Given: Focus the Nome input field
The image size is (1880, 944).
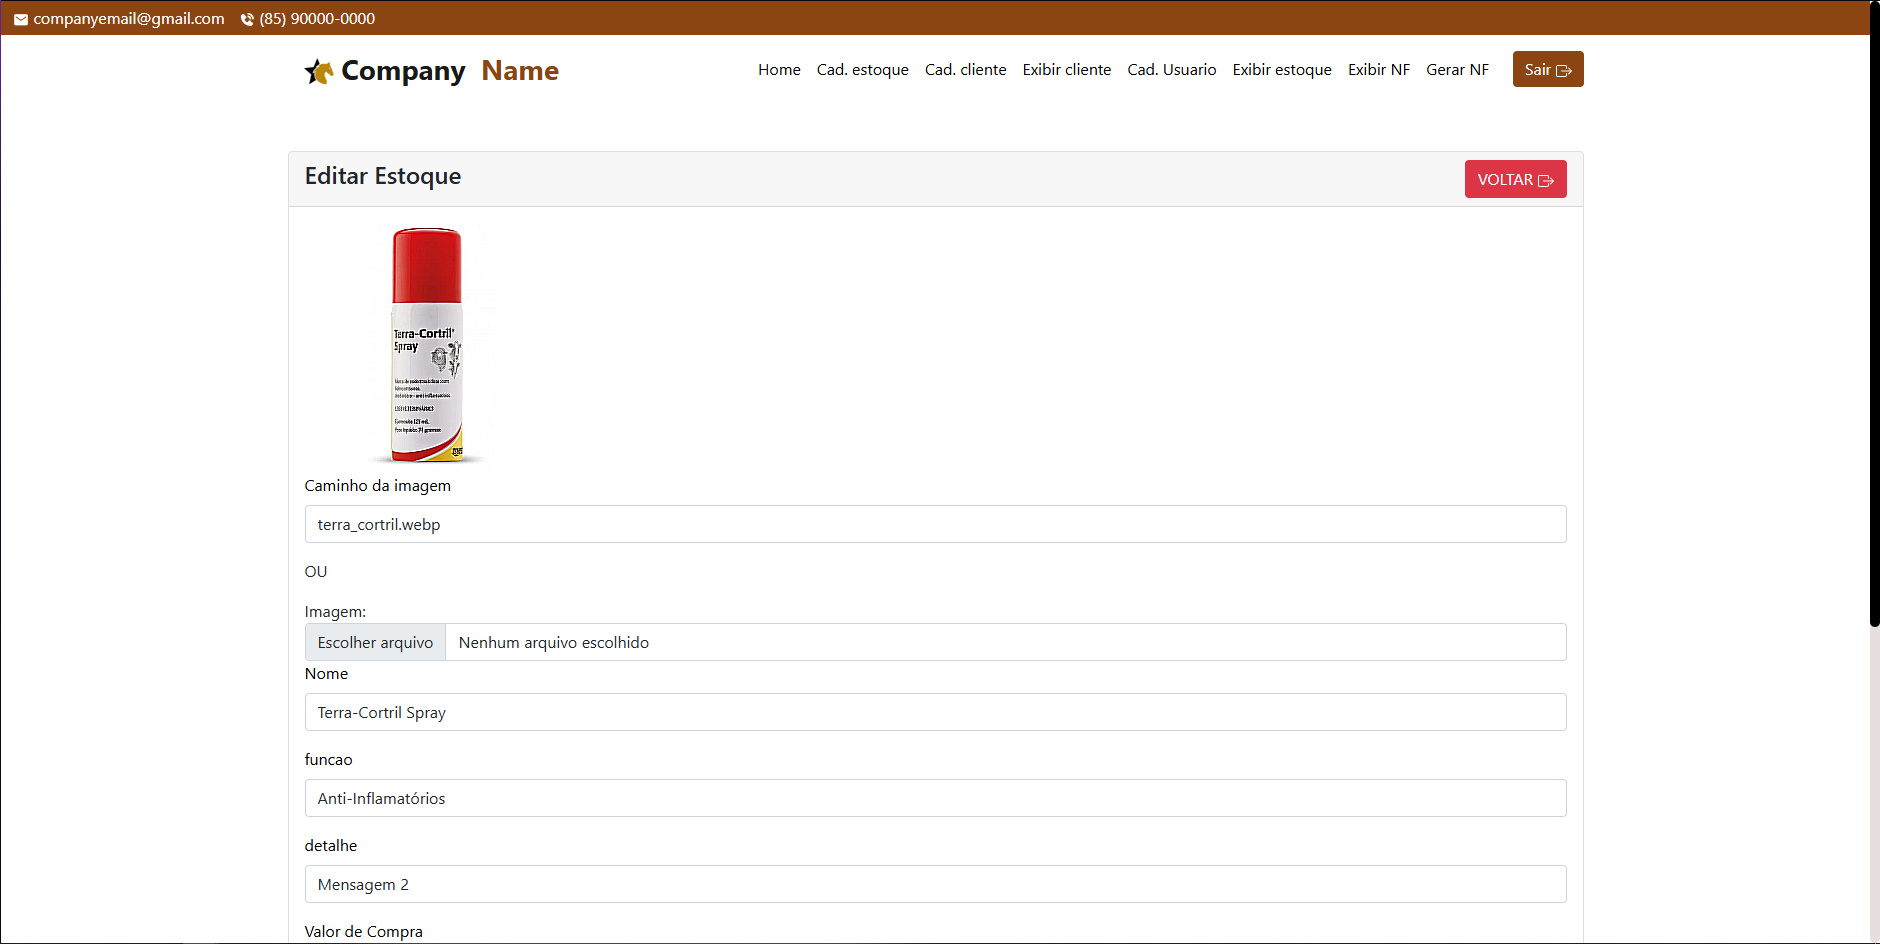Looking at the screenshot, I should 935,712.
